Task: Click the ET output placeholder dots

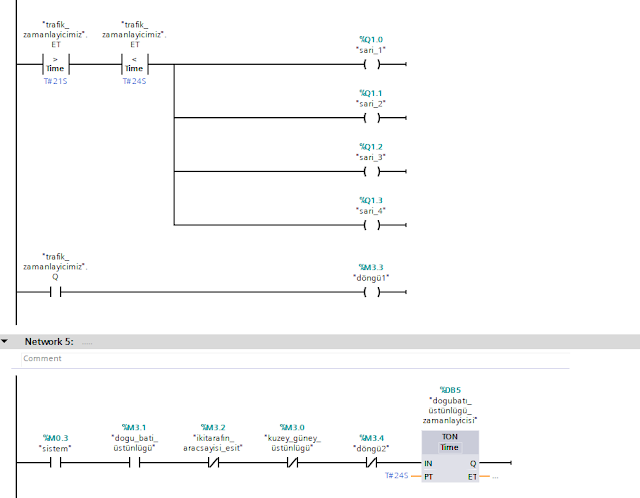Action: pyautogui.click(x=495, y=476)
